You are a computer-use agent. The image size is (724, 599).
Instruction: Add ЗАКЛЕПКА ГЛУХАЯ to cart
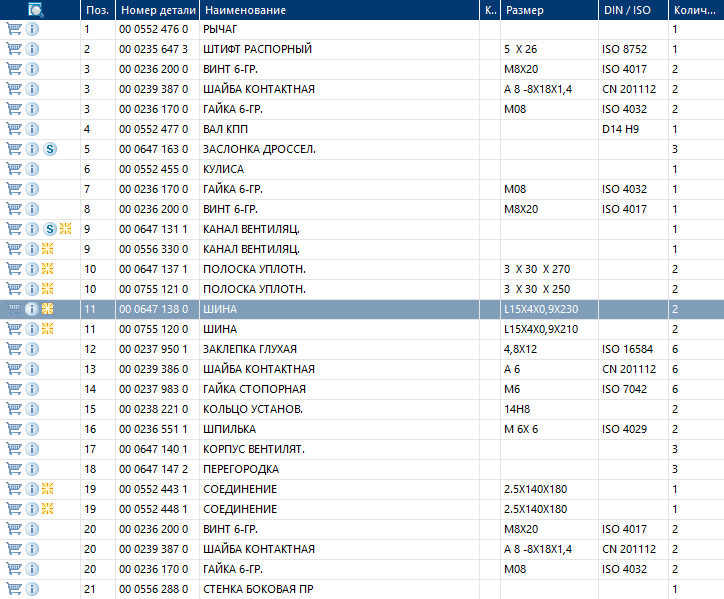tap(14, 349)
